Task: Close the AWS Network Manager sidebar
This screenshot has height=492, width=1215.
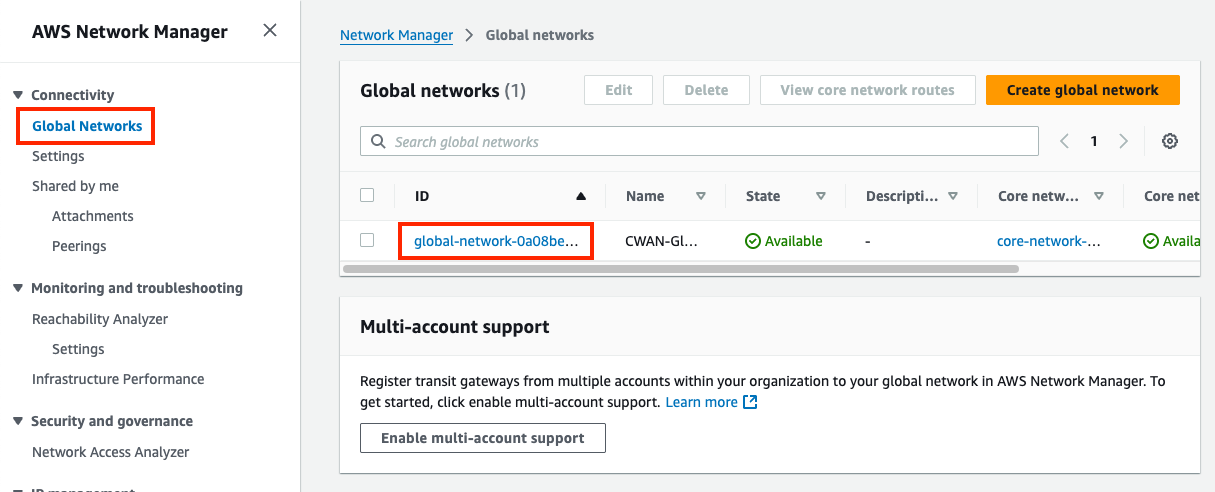Action: click(x=270, y=31)
